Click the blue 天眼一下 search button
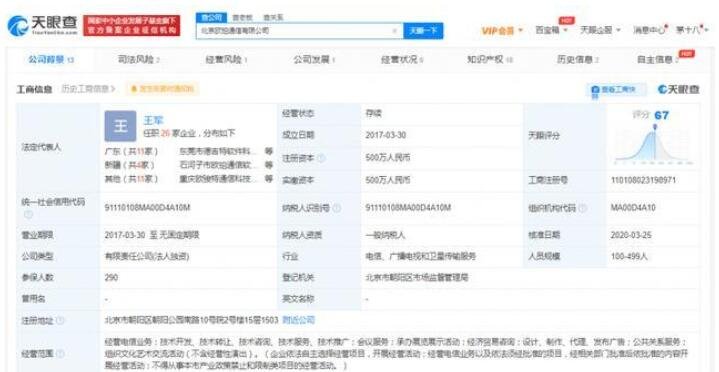Image resolution: width=719 pixels, height=372 pixels. pyautogui.click(x=423, y=31)
